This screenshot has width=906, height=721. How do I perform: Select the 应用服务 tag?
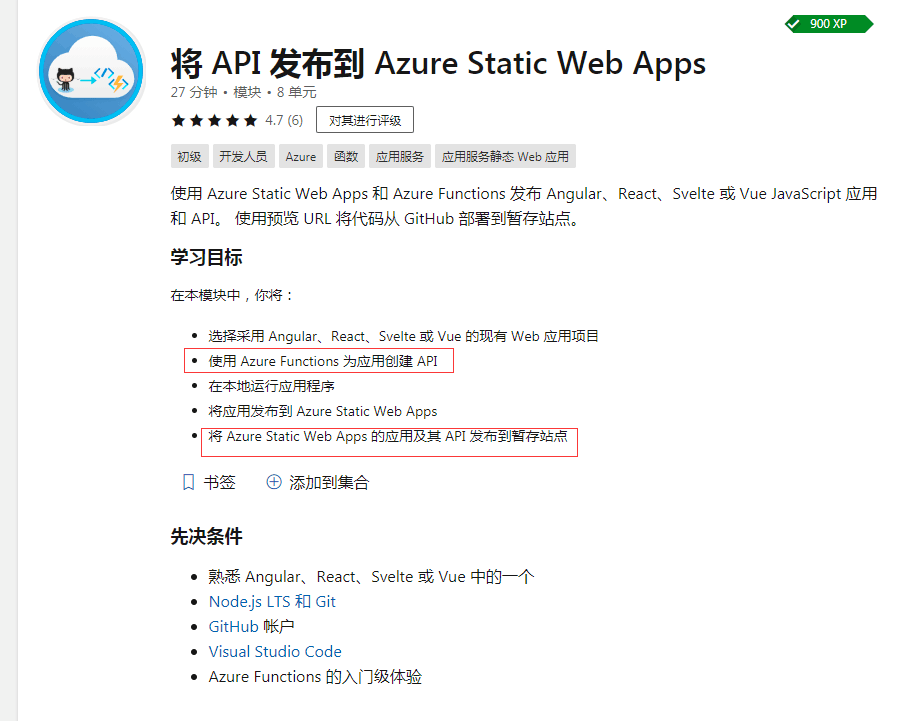(400, 157)
